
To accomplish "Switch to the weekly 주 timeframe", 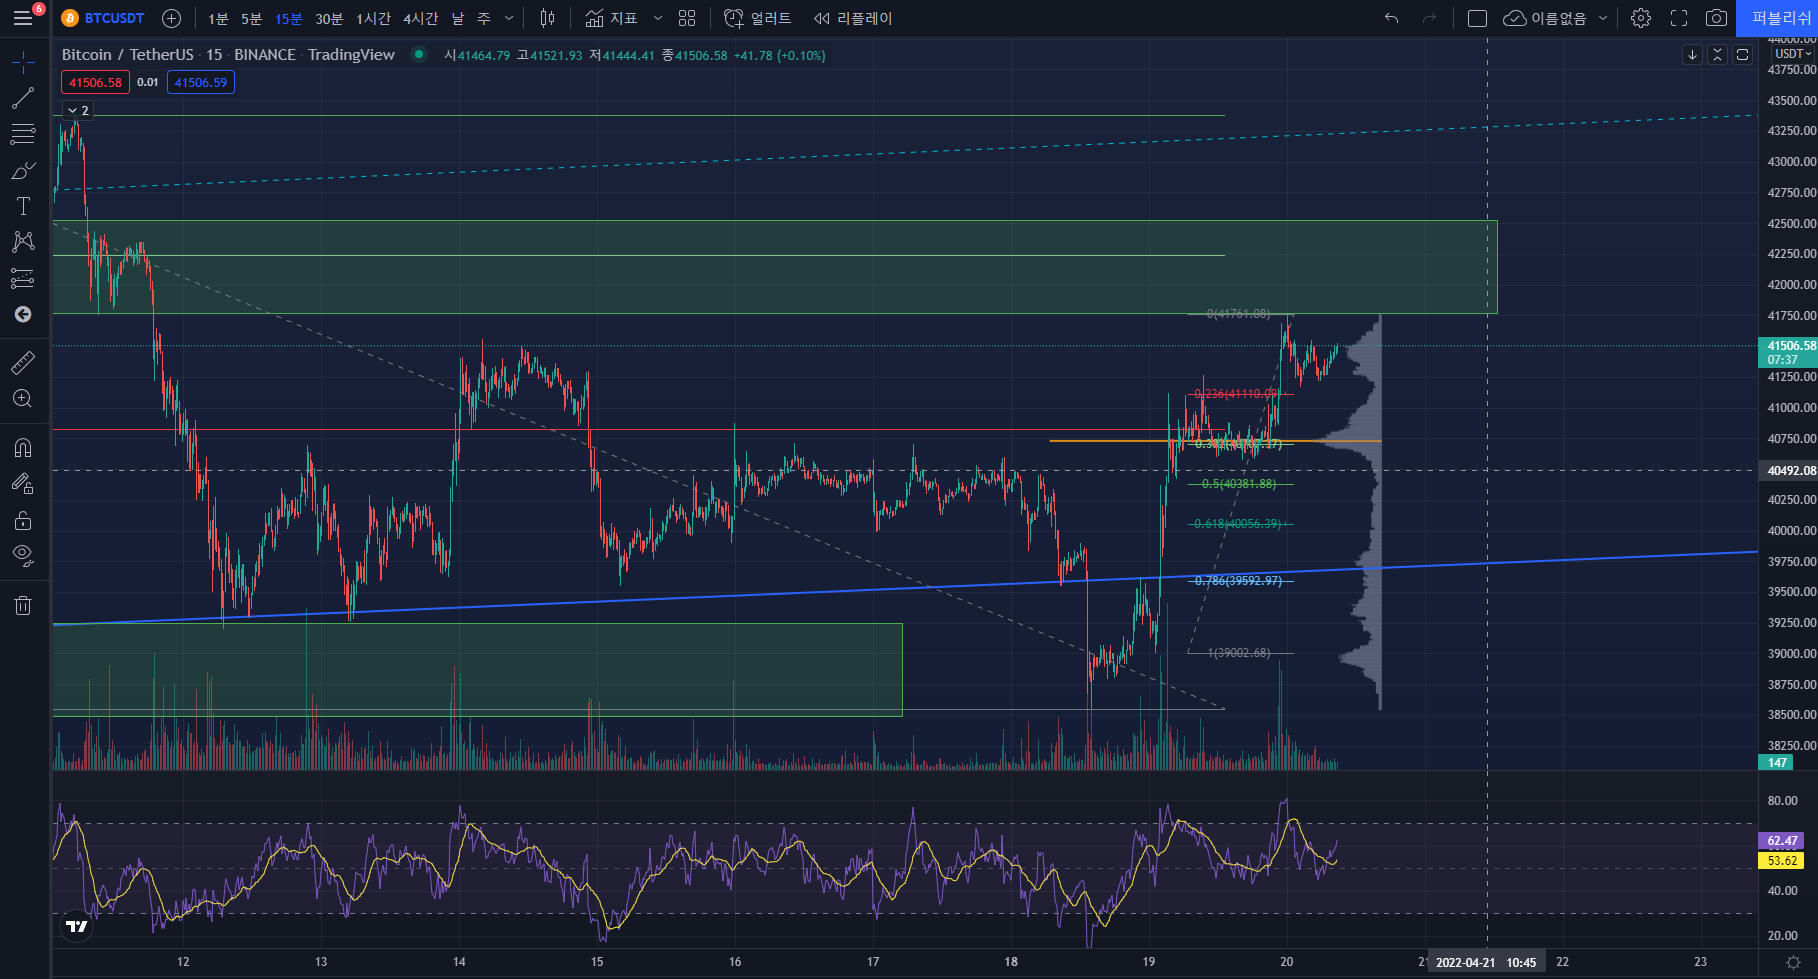I will (x=484, y=18).
